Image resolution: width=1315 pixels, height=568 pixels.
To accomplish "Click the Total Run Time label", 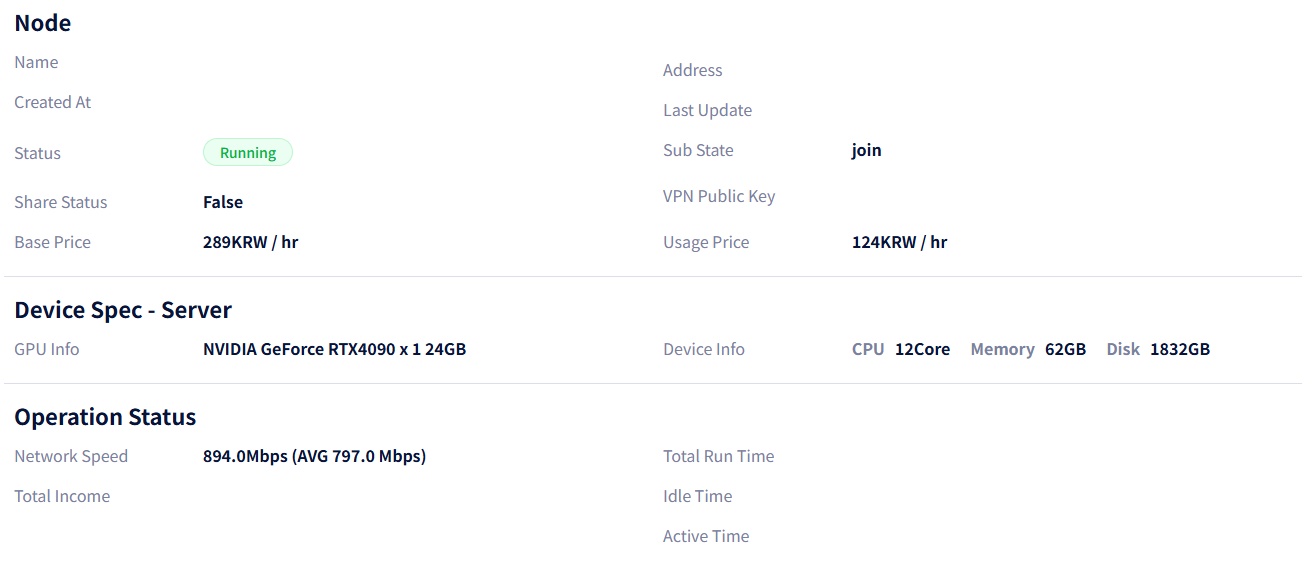I will point(718,456).
